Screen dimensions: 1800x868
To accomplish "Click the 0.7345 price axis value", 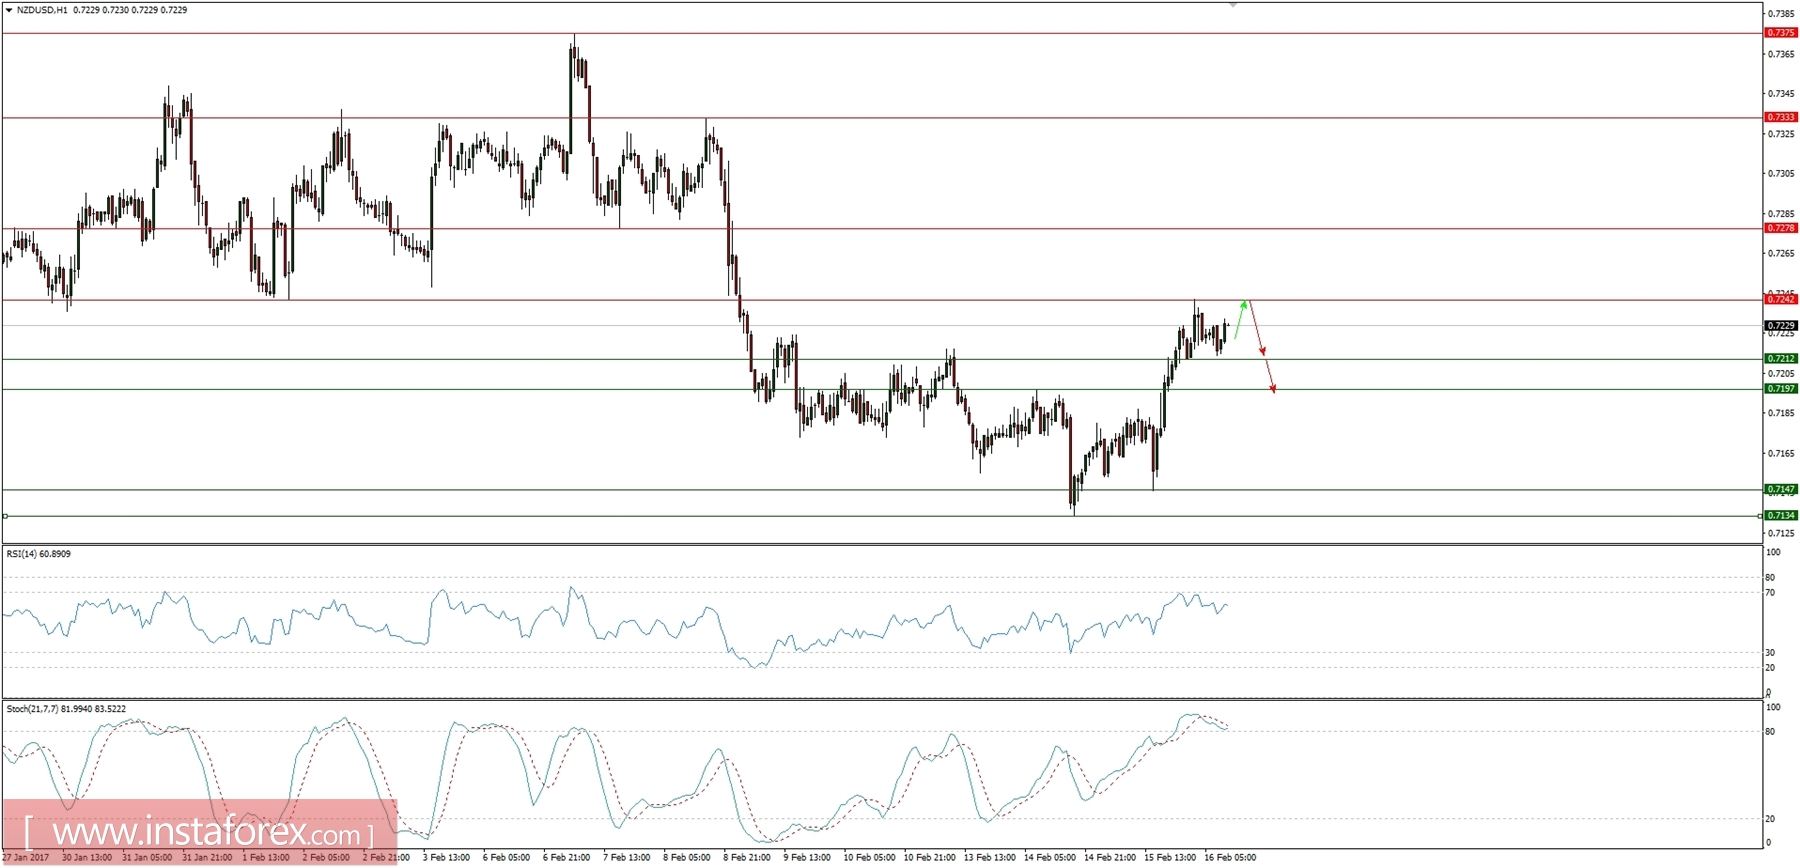I will pyautogui.click(x=1781, y=93).
